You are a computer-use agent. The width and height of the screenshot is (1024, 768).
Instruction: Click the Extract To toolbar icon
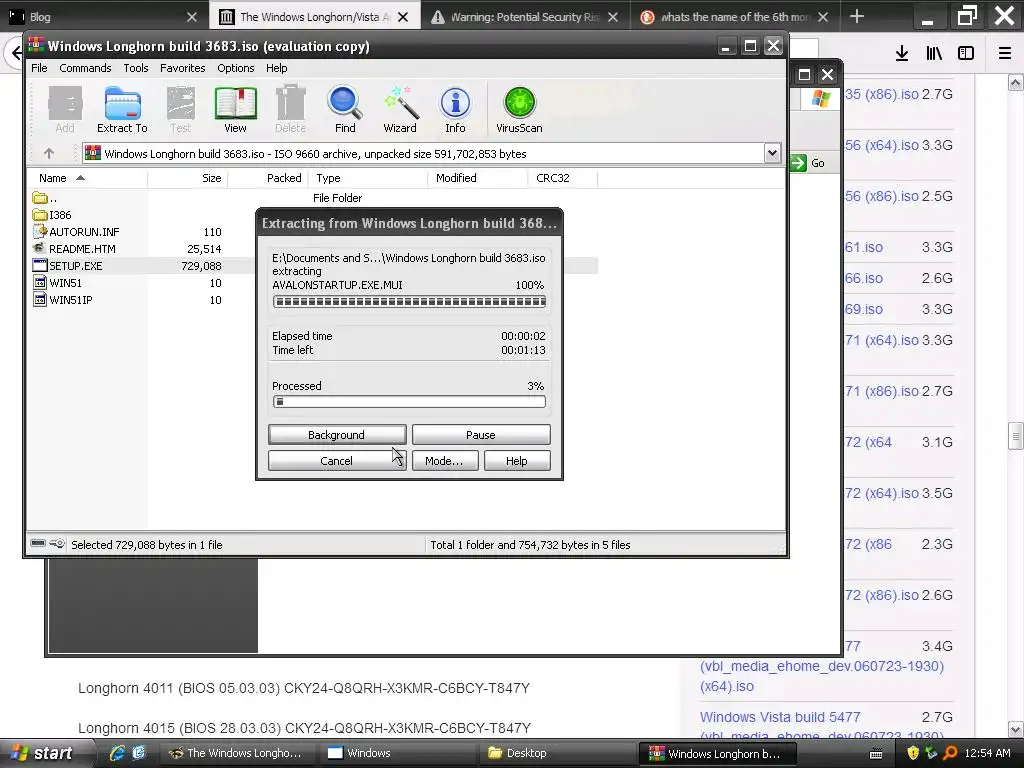point(122,110)
